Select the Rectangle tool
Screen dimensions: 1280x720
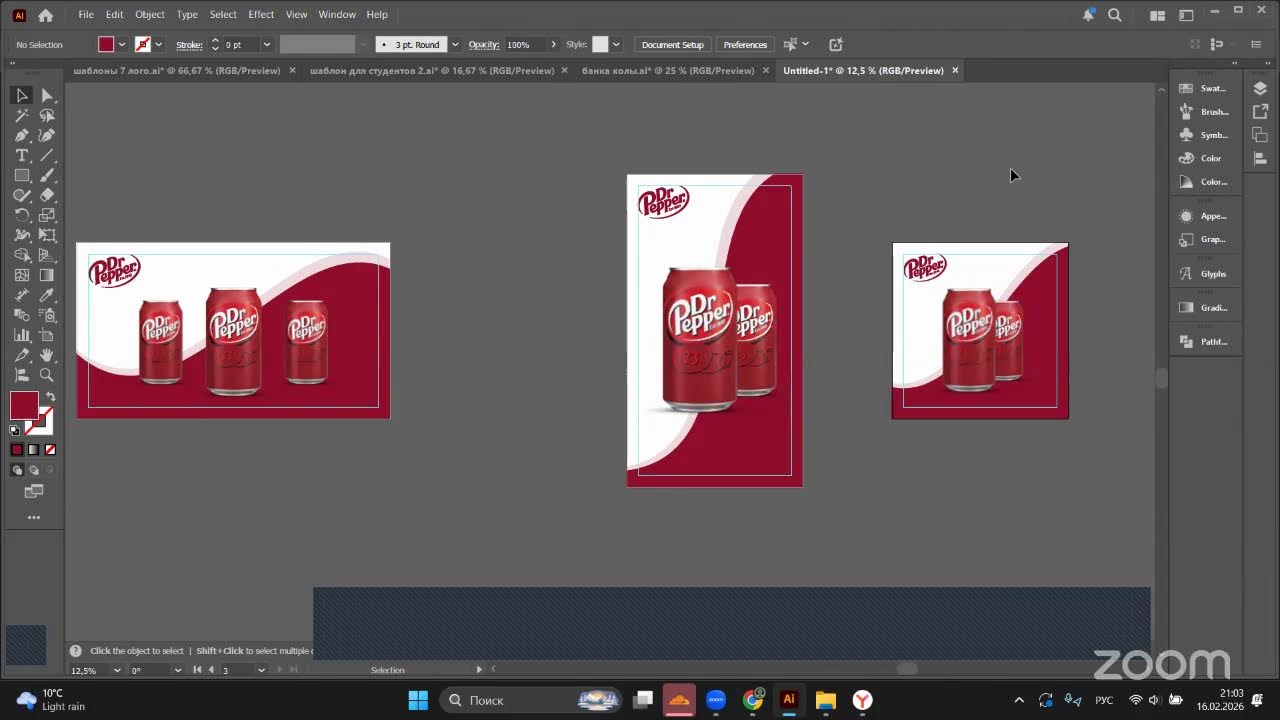point(22,176)
